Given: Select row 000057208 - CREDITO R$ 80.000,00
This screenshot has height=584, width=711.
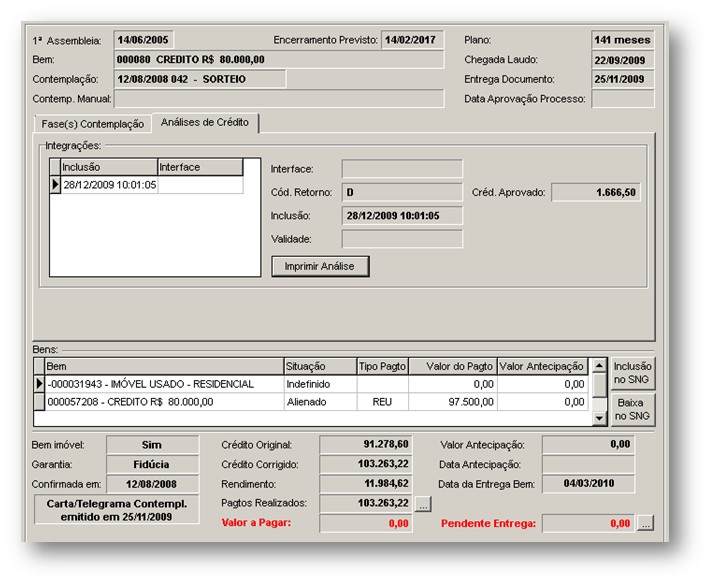Looking at the screenshot, I should [x=311, y=402].
